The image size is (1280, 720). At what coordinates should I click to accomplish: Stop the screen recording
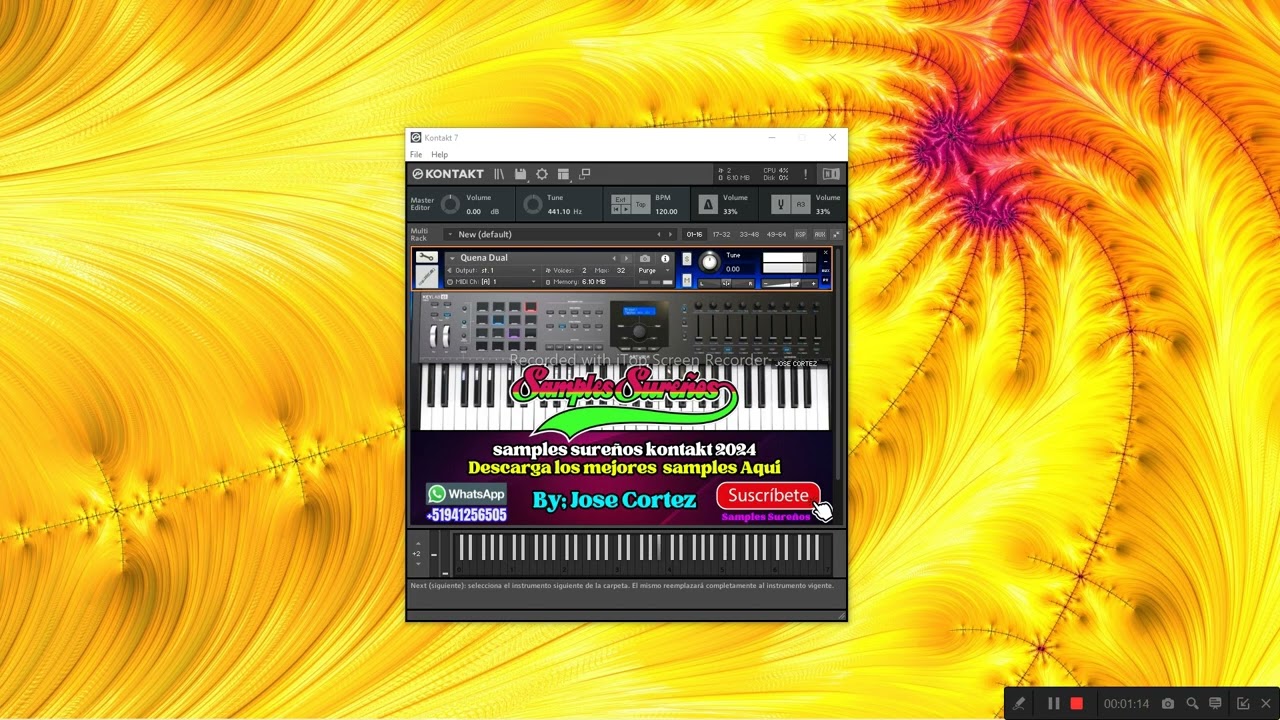[x=1076, y=704]
